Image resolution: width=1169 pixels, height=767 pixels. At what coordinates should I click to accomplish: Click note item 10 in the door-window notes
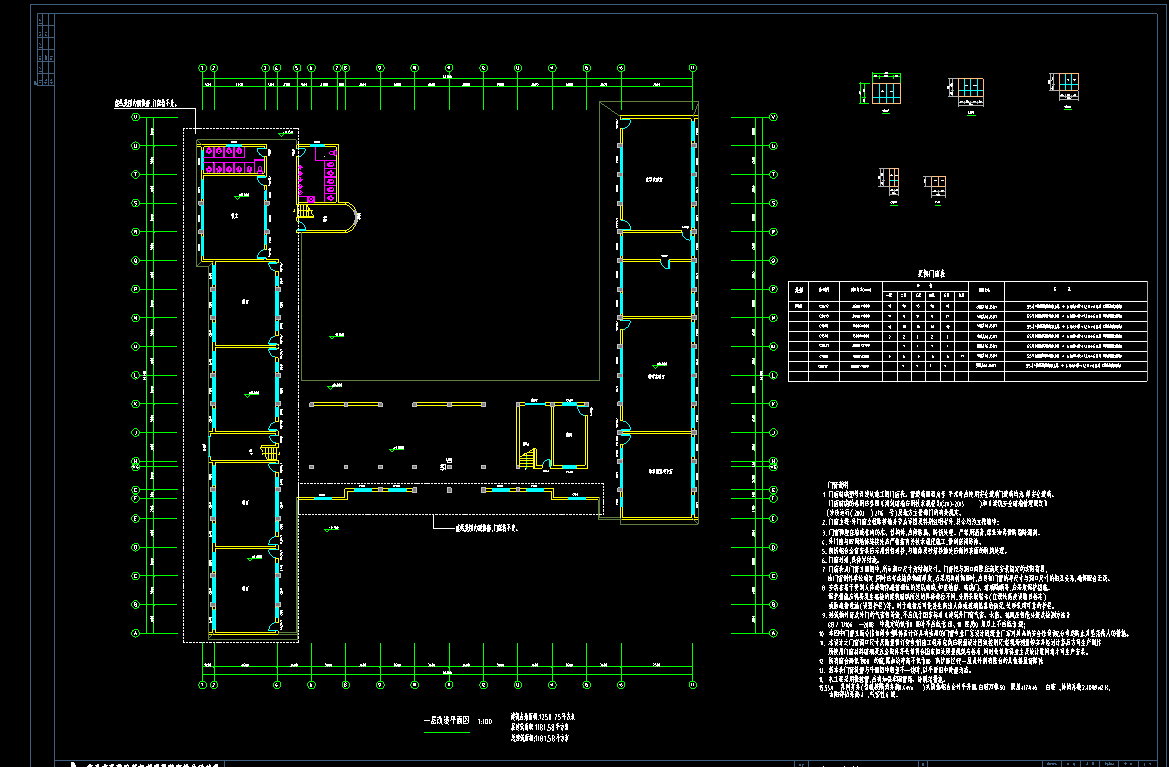point(974,634)
